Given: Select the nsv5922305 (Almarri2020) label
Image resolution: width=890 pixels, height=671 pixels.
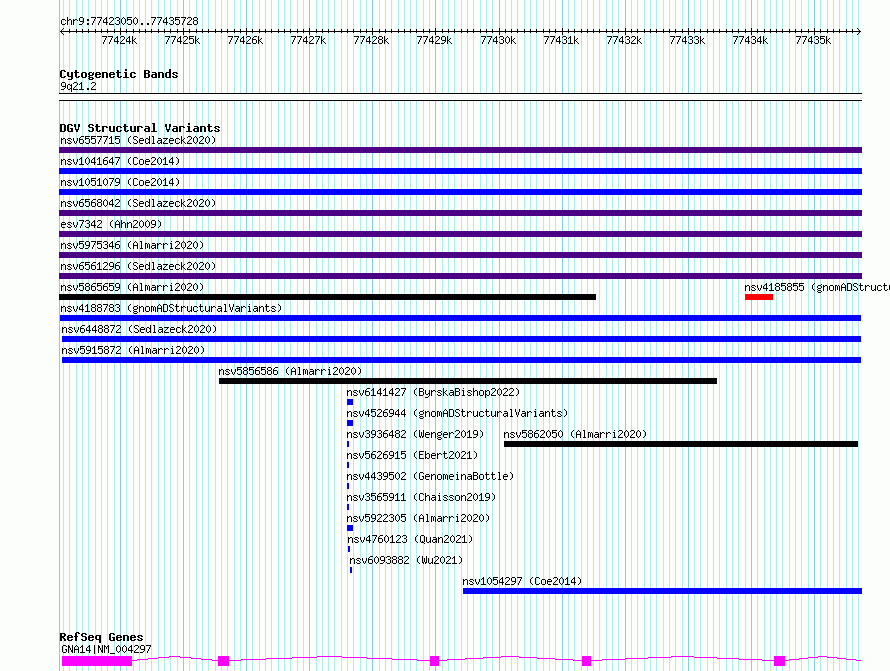Looking at the screenshot, I should [x=418, y=518].
